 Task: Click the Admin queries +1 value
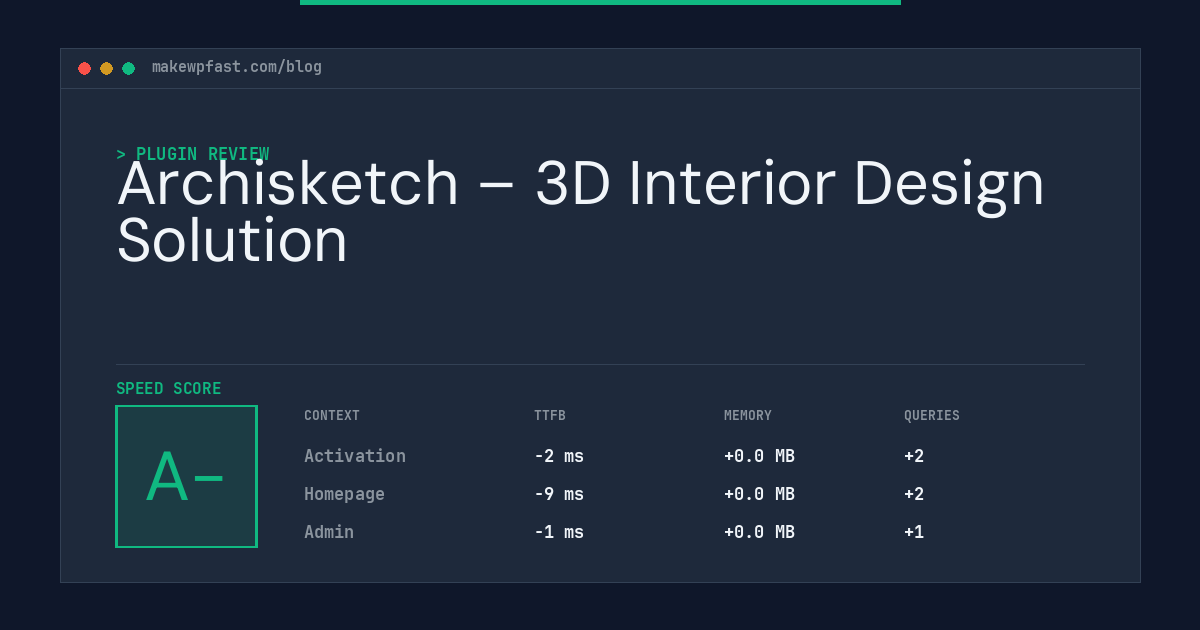click(x=914, y=532)
